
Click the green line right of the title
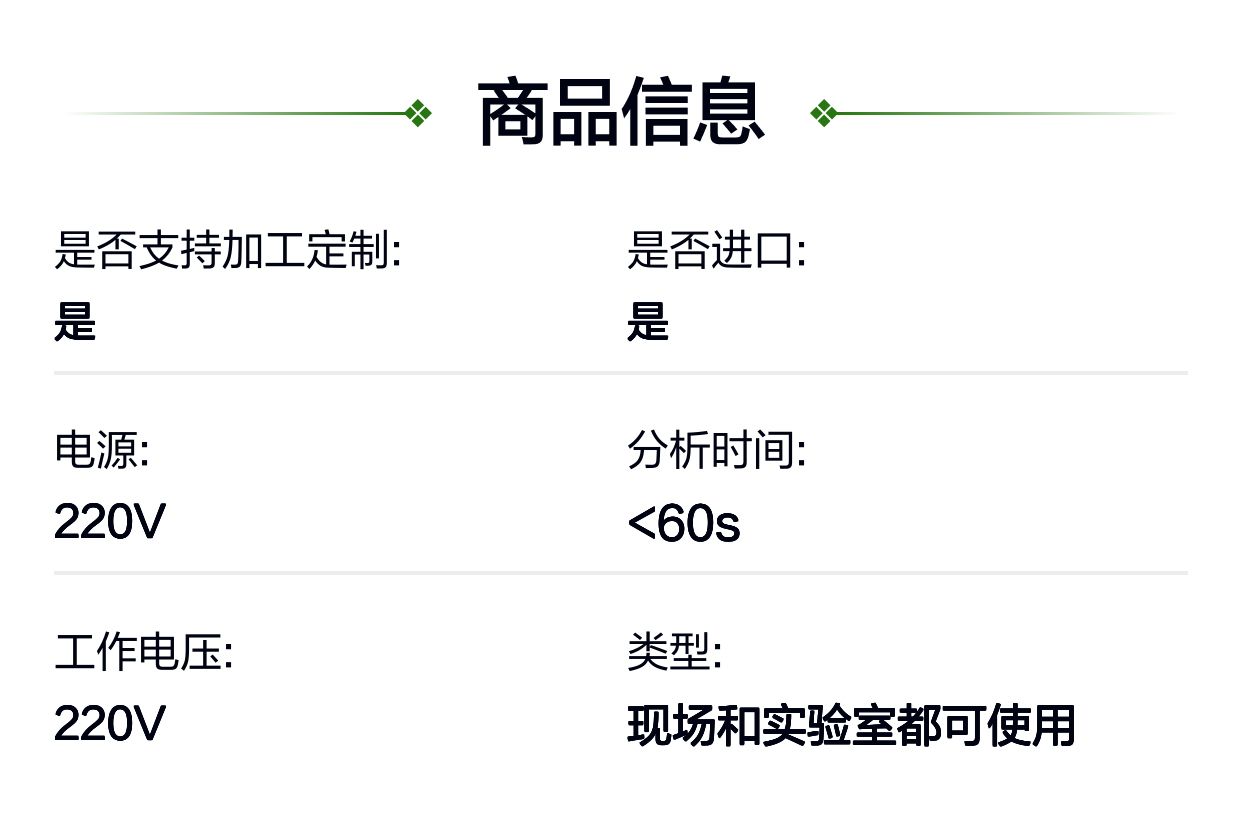pos(1006,113)
